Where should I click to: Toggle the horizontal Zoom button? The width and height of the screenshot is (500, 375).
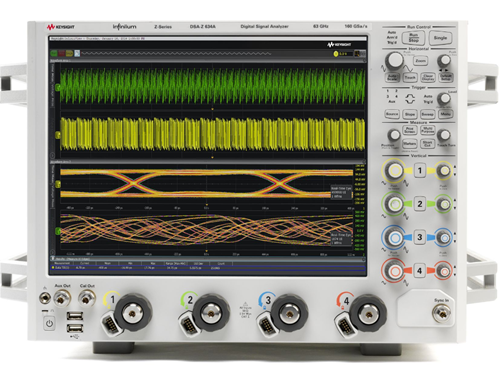pos(420,61)
